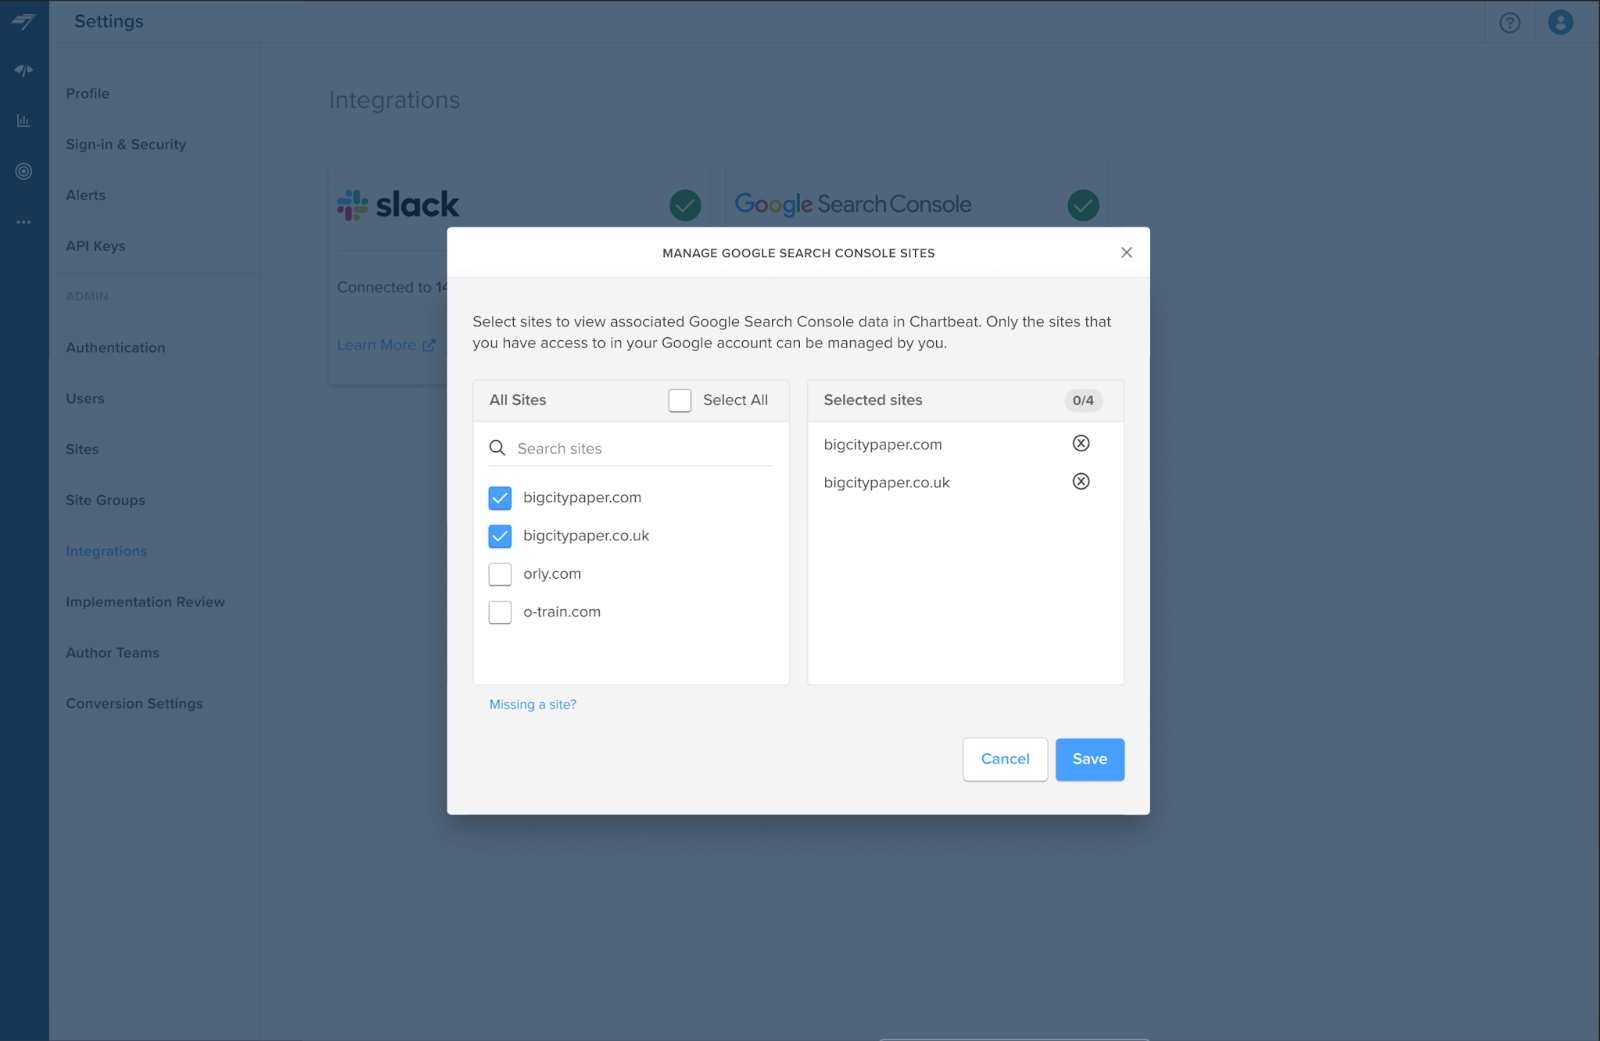Open Users settings
The image size is (1600, 1041).
click(85, 399)
